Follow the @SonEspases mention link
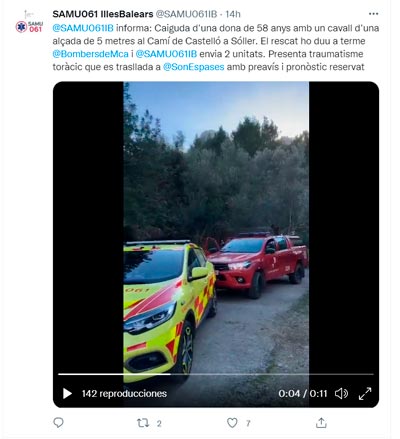 point(193,67)
